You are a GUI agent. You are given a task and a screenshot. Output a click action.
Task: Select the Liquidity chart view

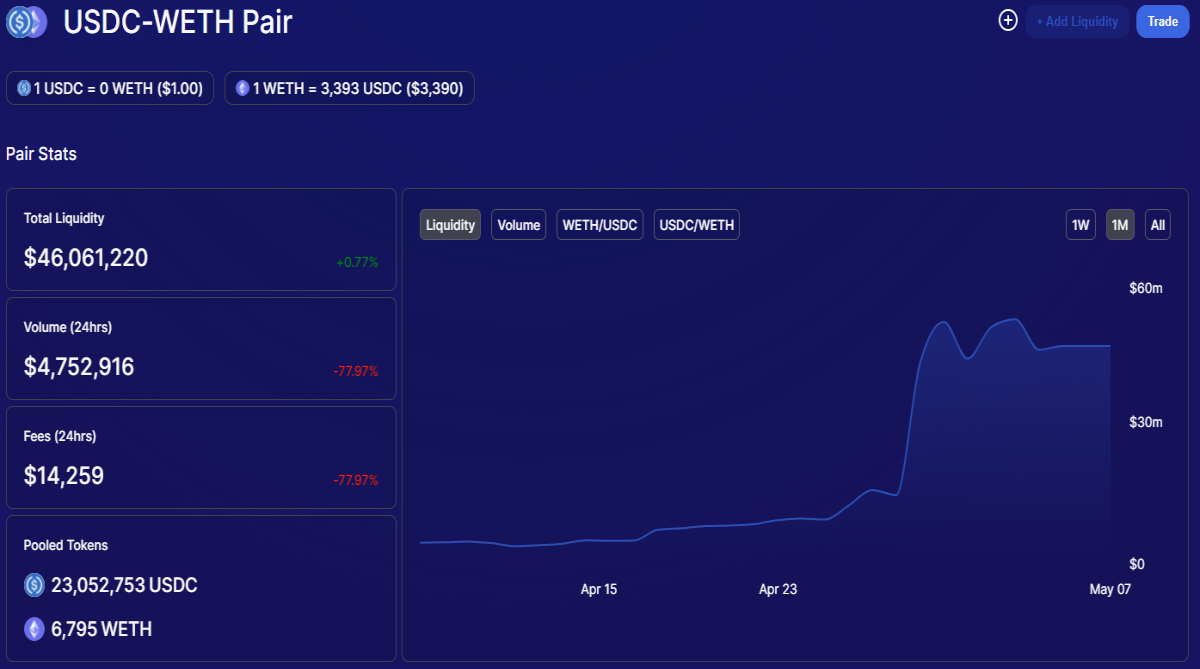450,225
